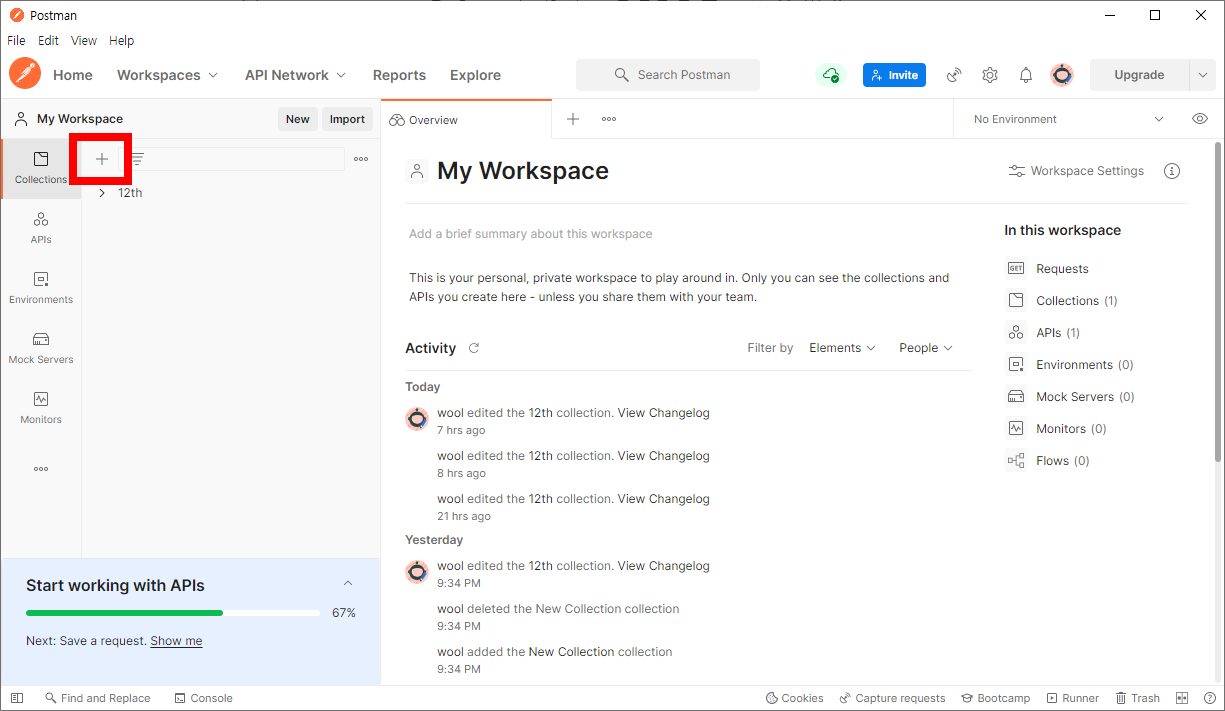Open the Console panel

[x=203, y=698]
